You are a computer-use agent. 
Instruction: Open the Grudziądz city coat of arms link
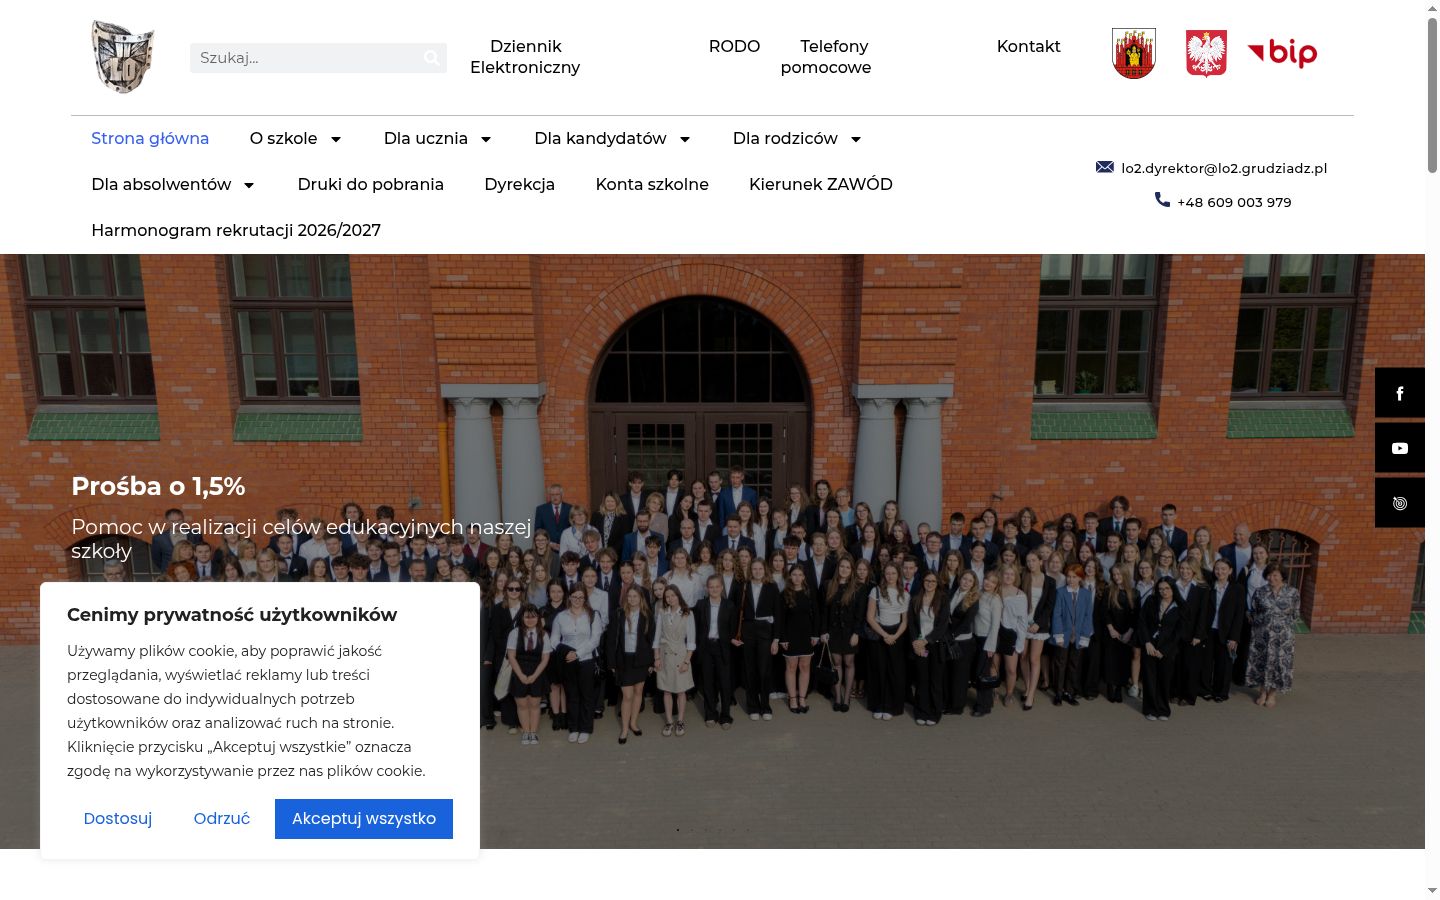coord(1134,53)
